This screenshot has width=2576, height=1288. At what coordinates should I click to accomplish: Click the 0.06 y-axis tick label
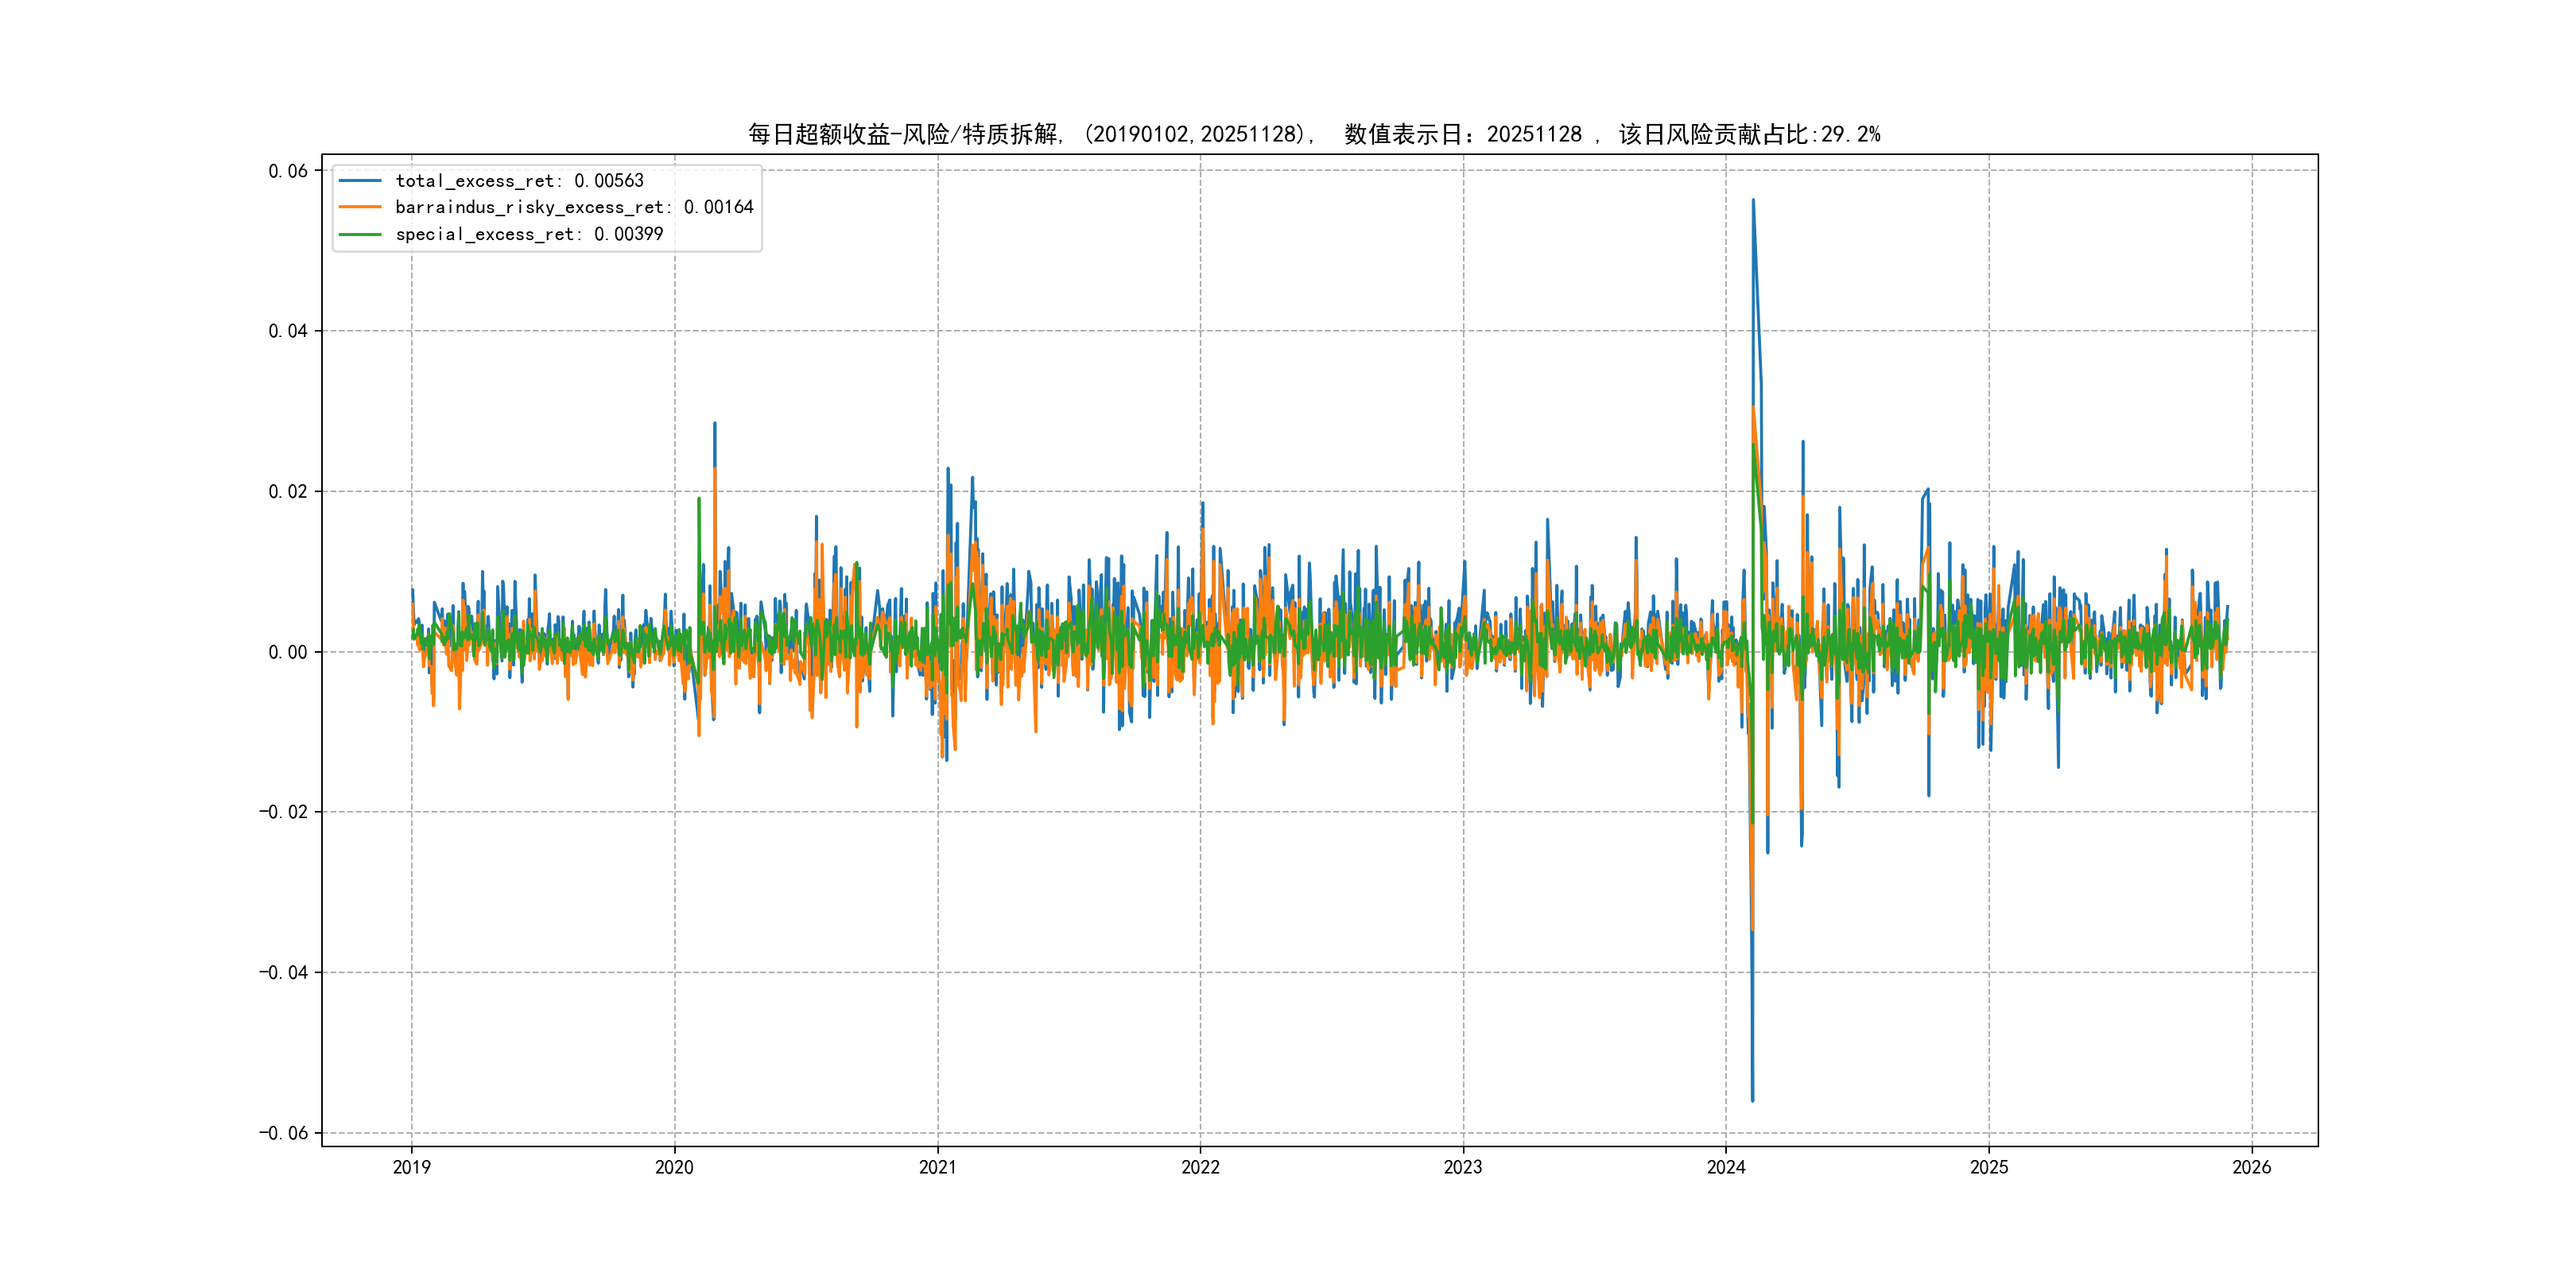tap(287, 171)
